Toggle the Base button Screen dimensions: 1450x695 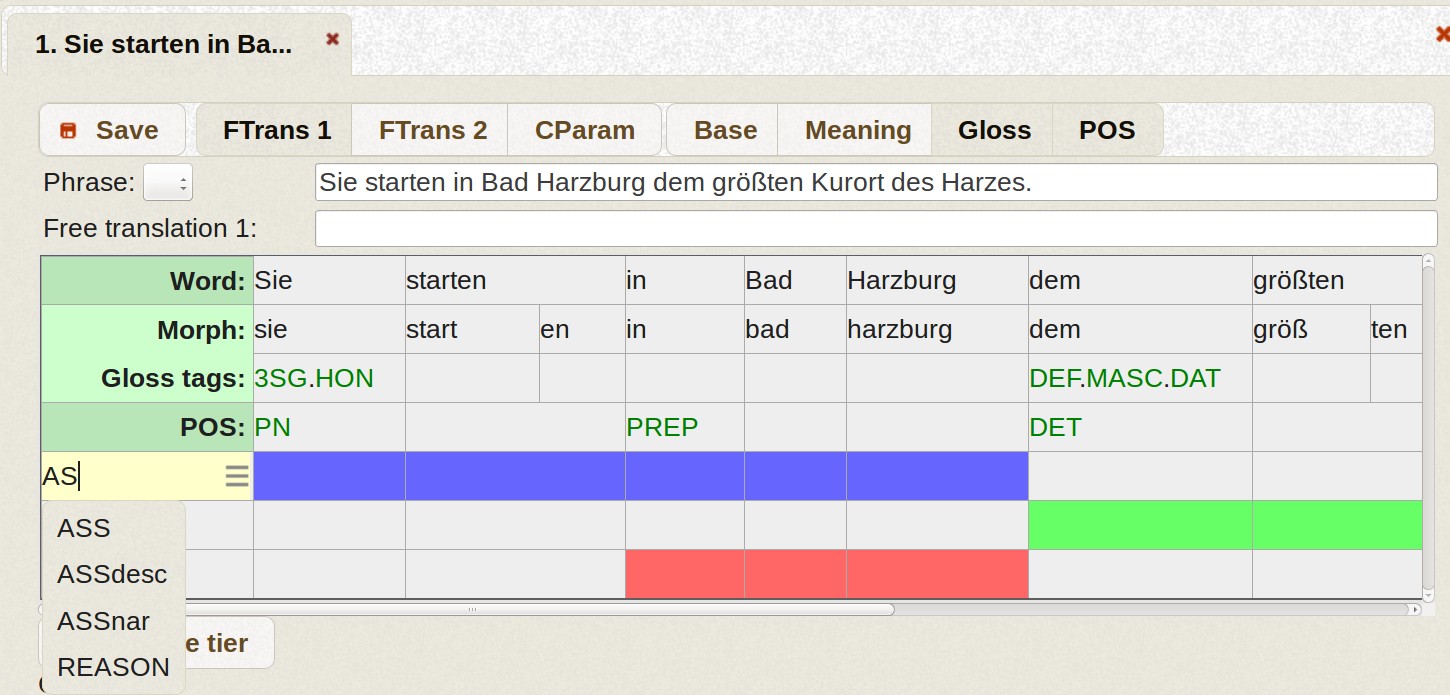[725, 130]
